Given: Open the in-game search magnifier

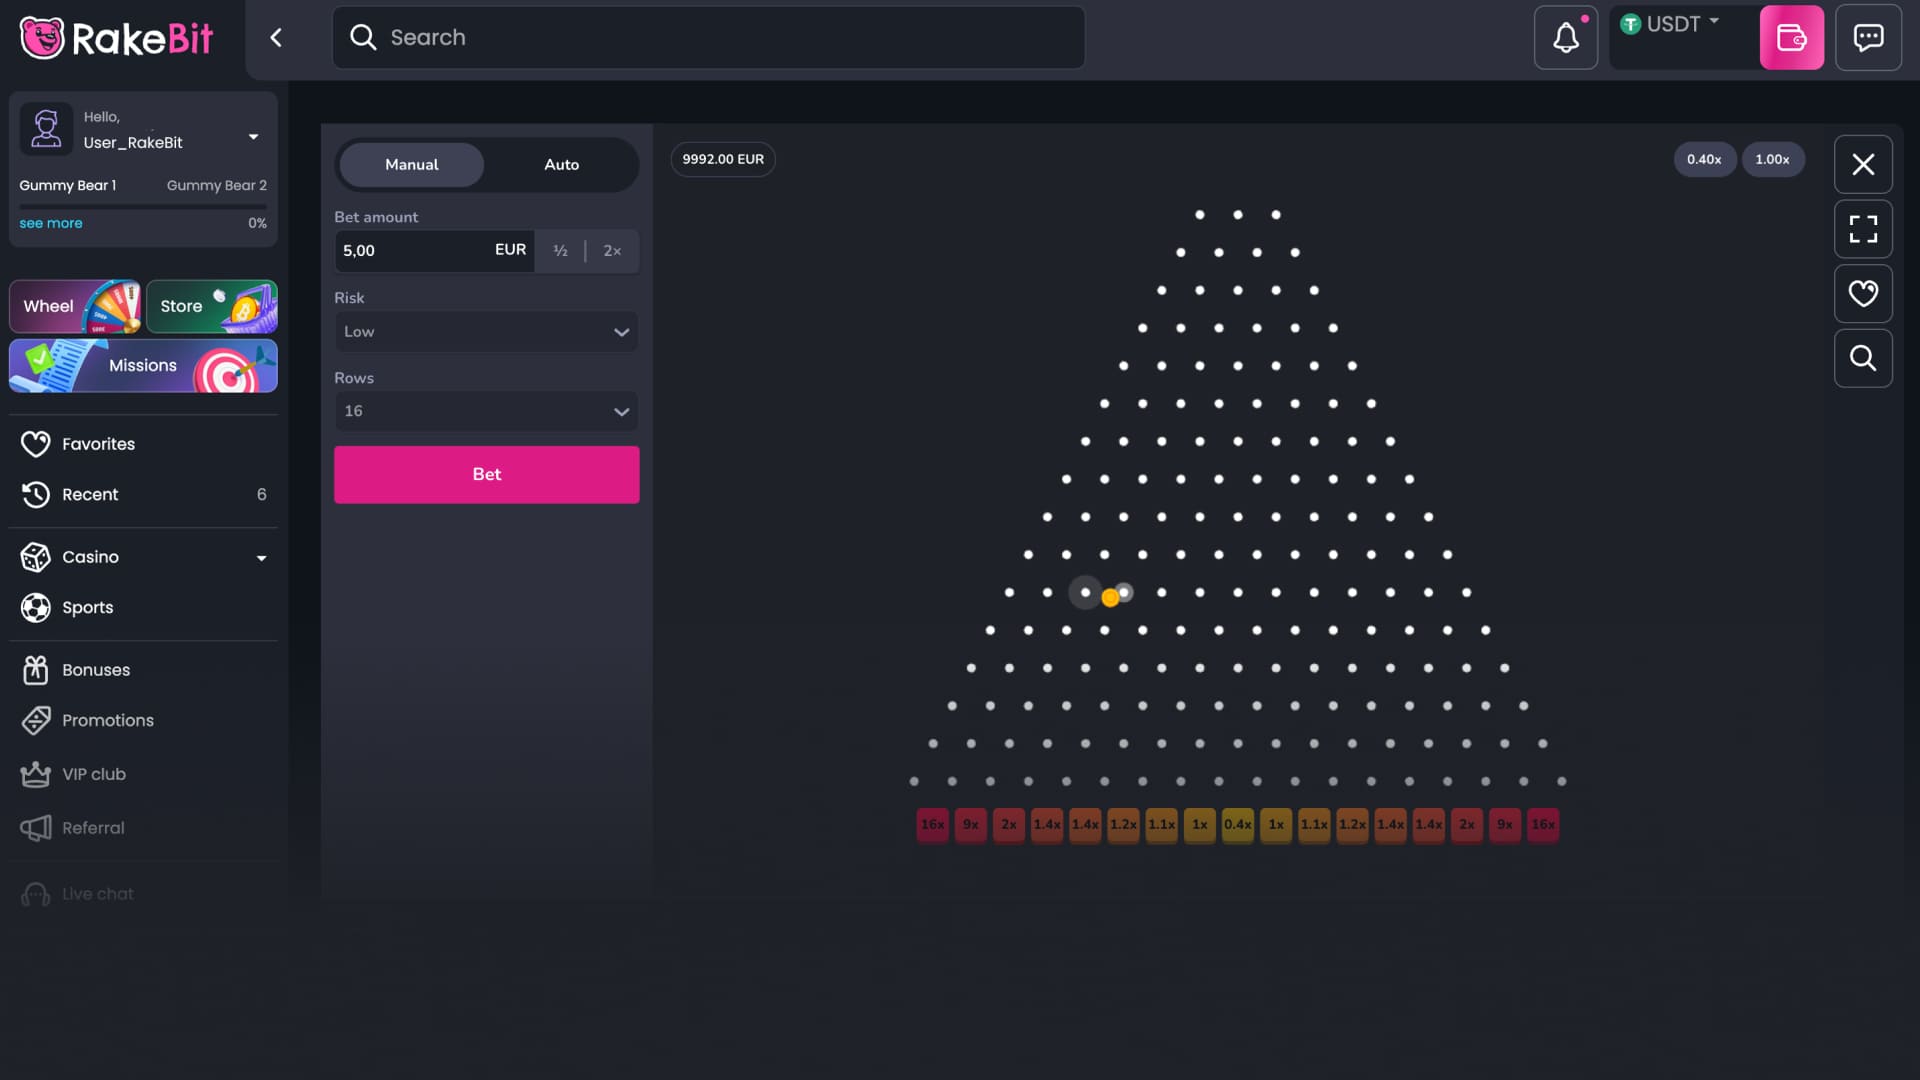Looking at the screenshot, I should click(1862, 358).
